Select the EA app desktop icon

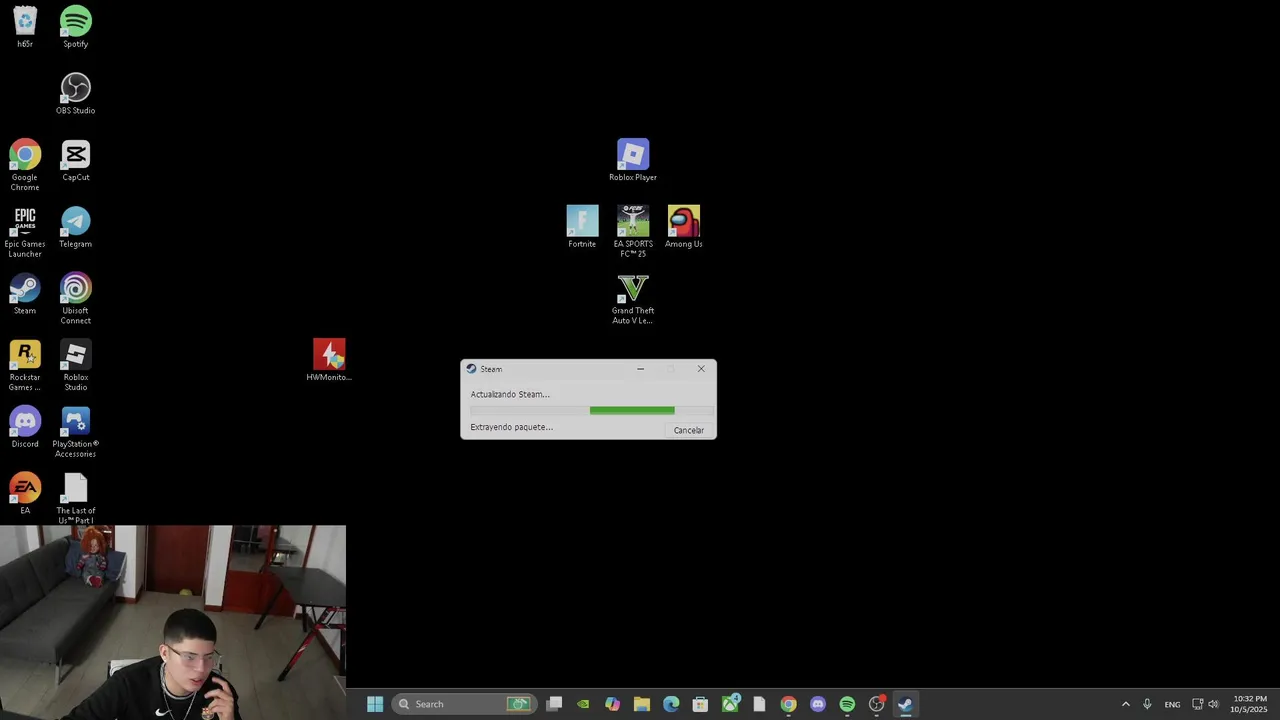[x=25, y=494]
